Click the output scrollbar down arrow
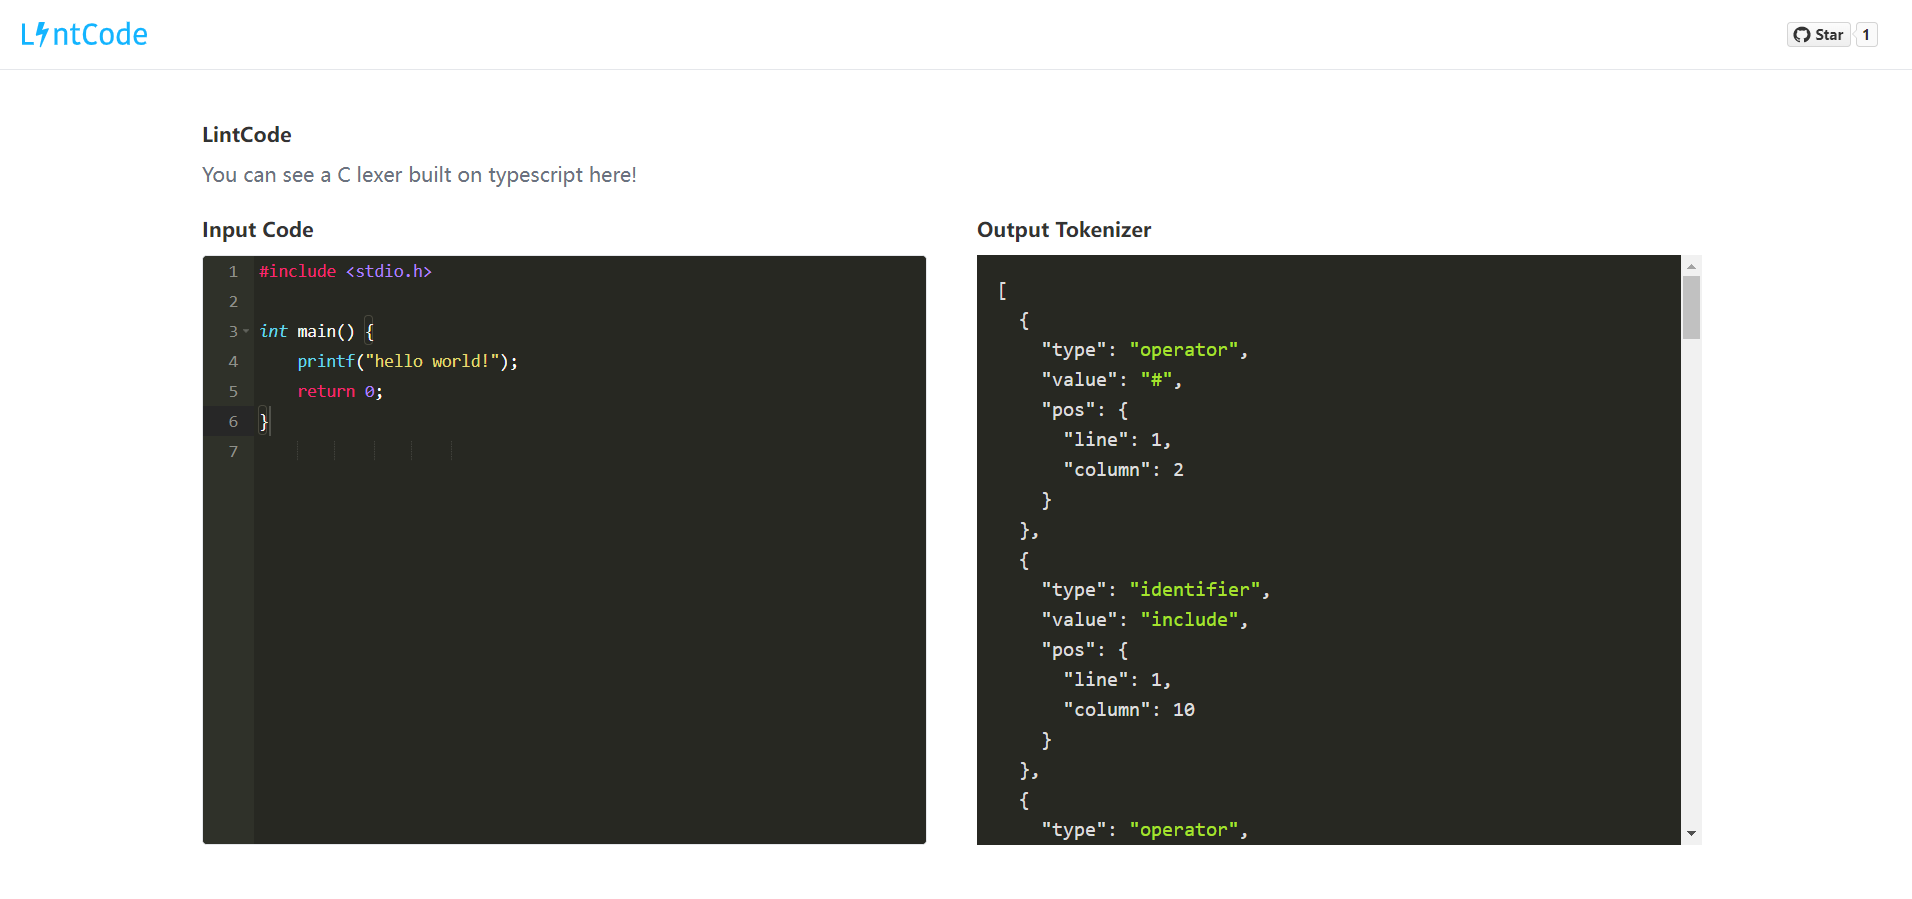This screenshot has width=1912, height=899. point(1691,833)
